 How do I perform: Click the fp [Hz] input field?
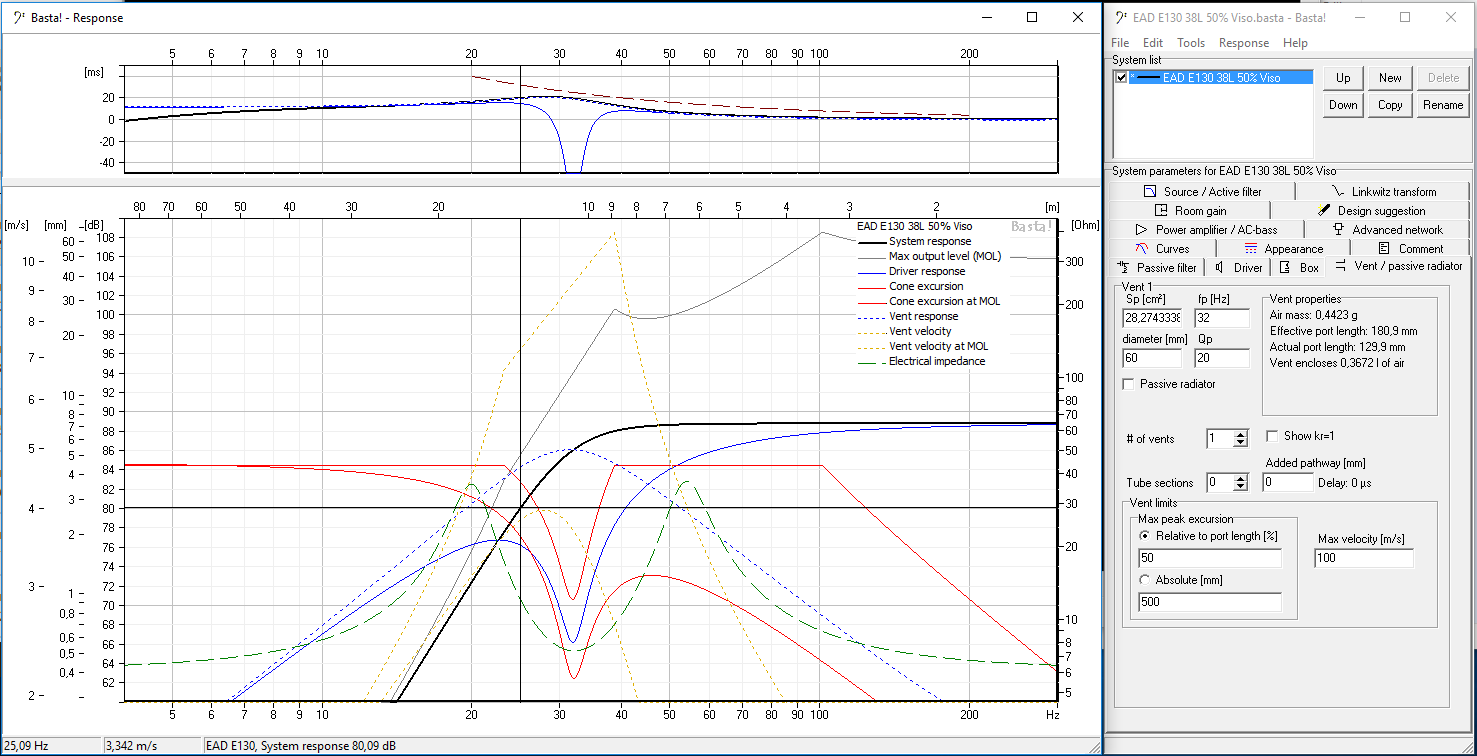click(x=1221, y=318)
